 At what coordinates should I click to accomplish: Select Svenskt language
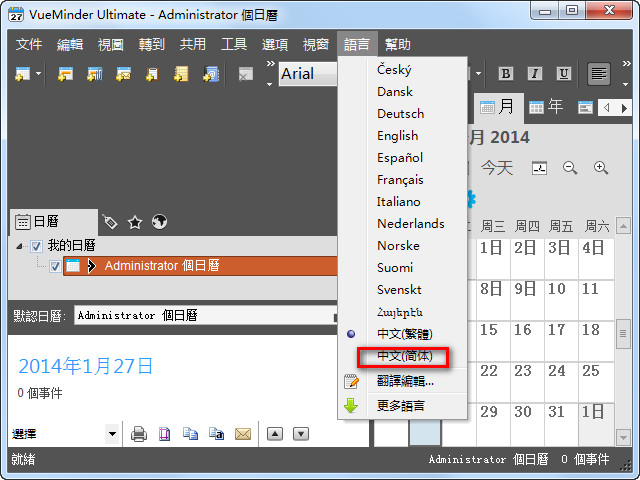(399, 290)
